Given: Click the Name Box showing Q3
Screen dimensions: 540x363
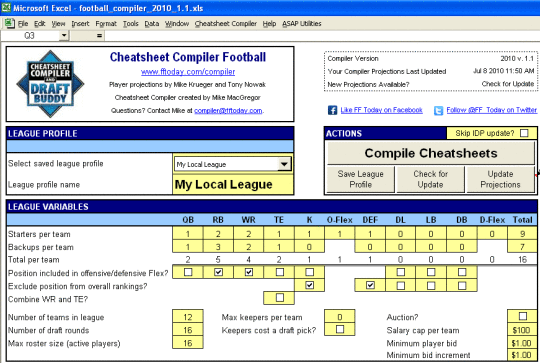Looking at the screenshot, I should tap(30, 35).
